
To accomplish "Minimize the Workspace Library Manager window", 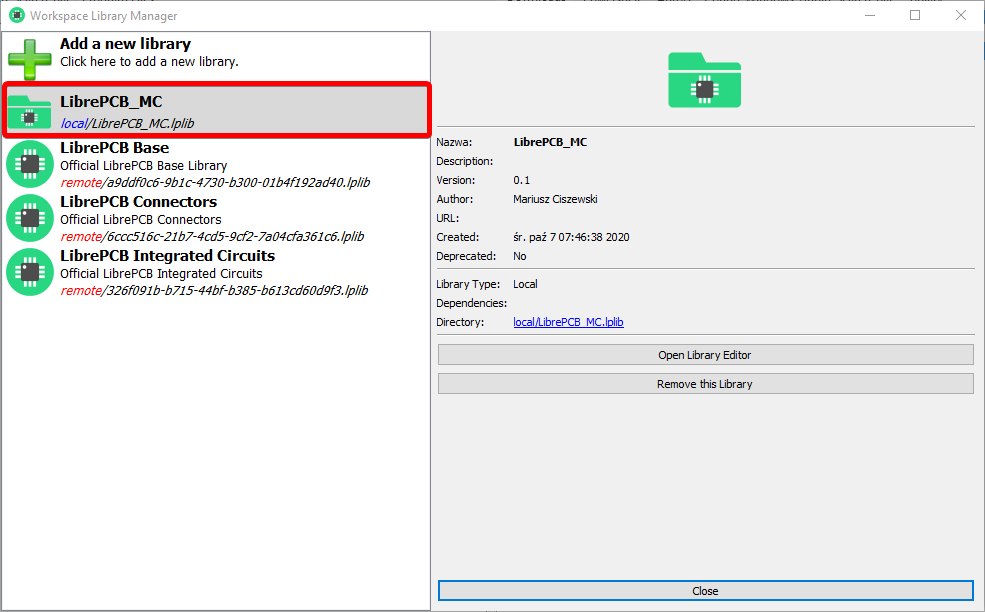I will 870,15.
